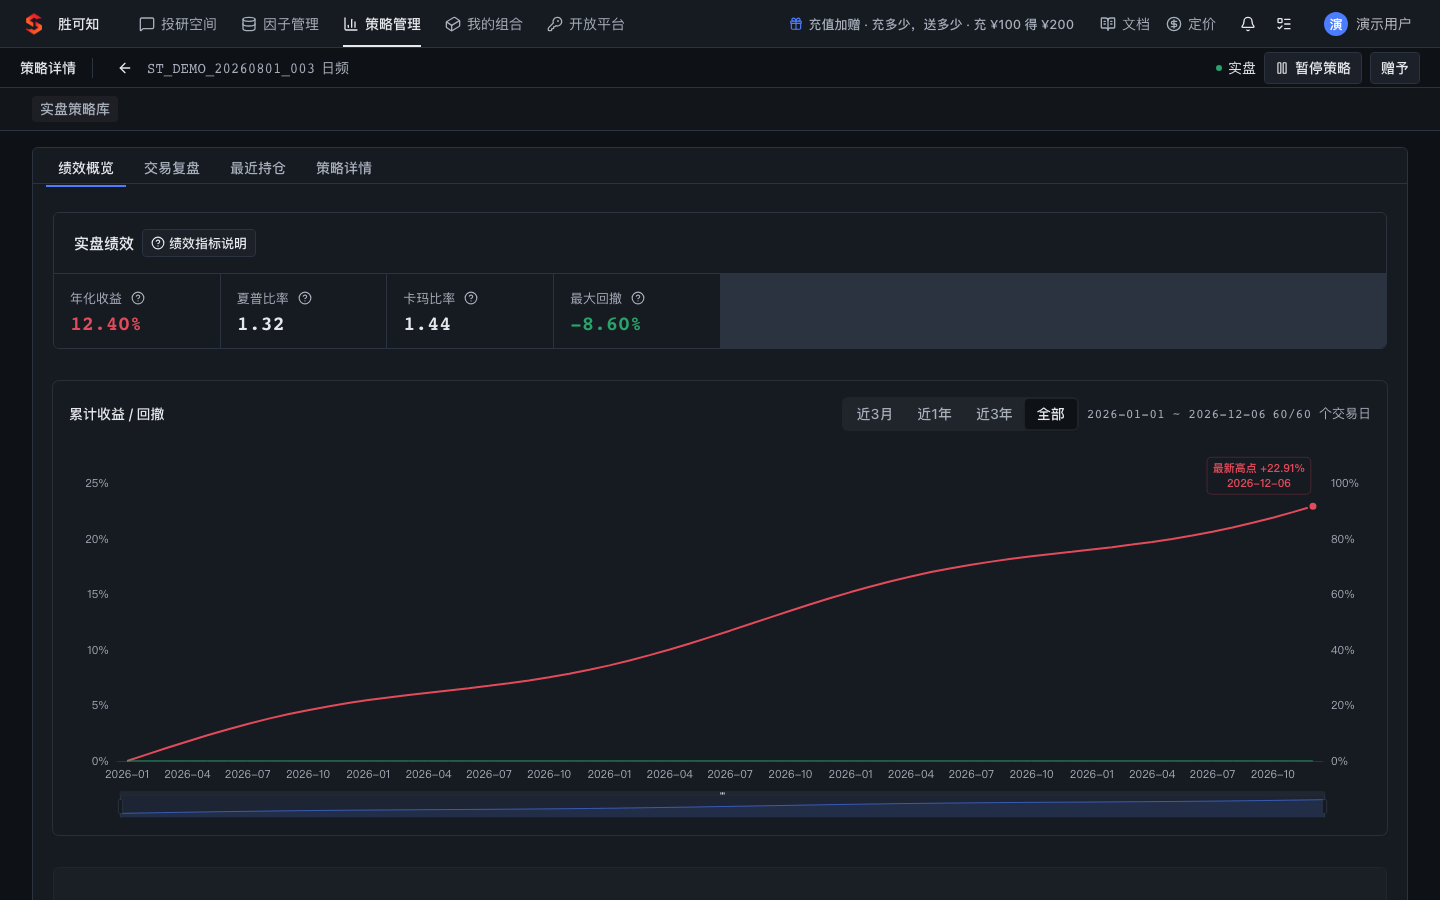Screen dimensions: 1440x900
Task: Open the 绩效指标说明 help button
Action: click(199, 243)
